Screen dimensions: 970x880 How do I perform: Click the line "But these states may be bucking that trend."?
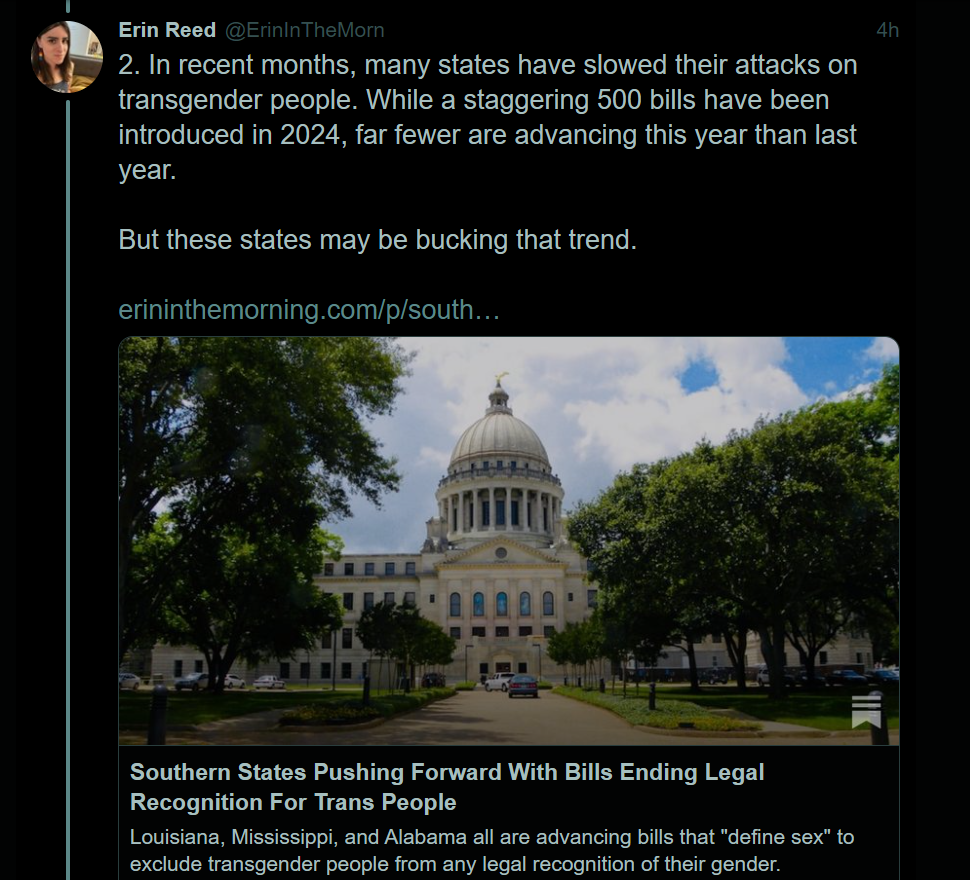(x=377, y=240)
